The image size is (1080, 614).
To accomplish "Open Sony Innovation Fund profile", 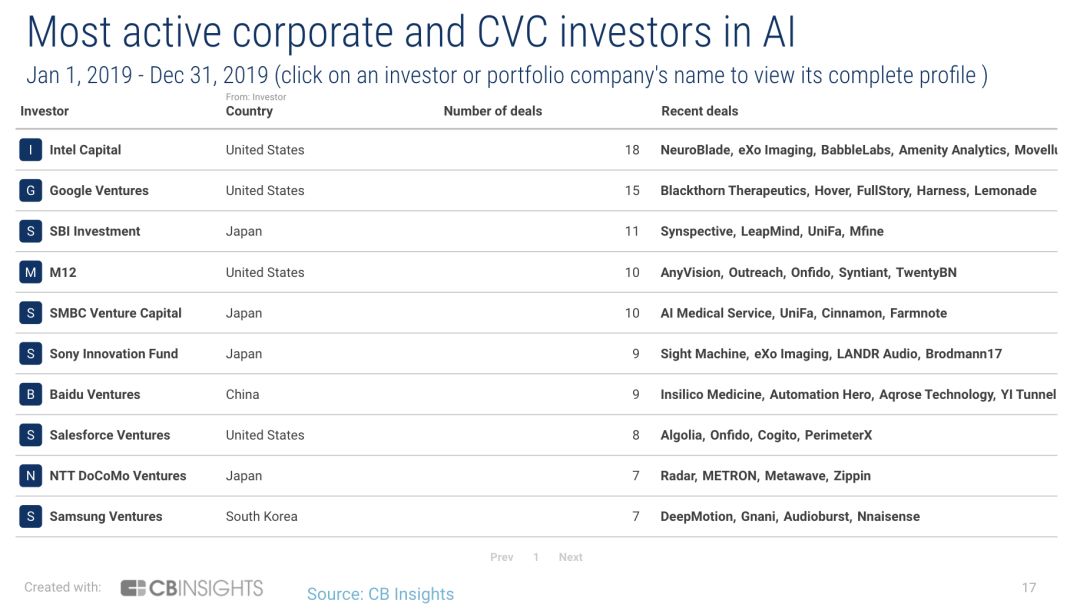I will click(x=113, y=354).
